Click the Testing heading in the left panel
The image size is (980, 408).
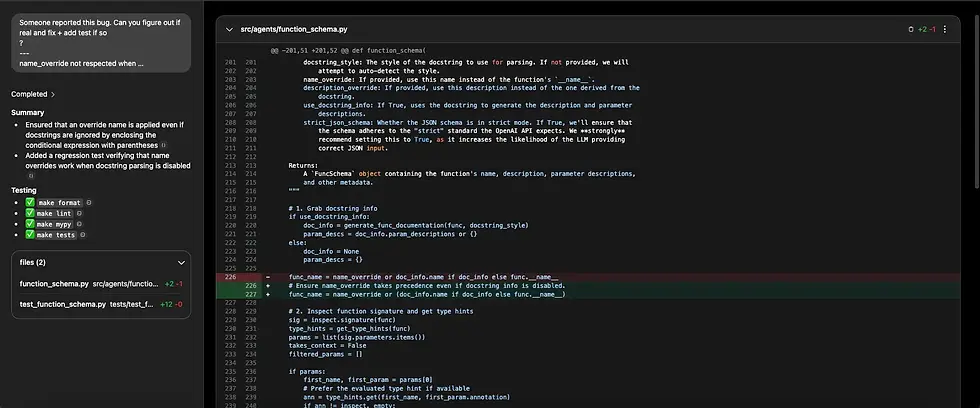point(24,191)
